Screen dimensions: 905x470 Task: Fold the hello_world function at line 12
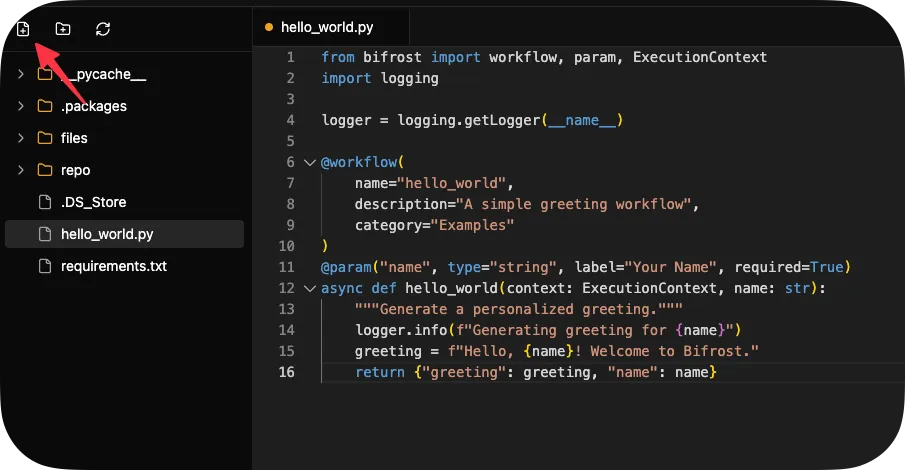[x=309, y=288]
